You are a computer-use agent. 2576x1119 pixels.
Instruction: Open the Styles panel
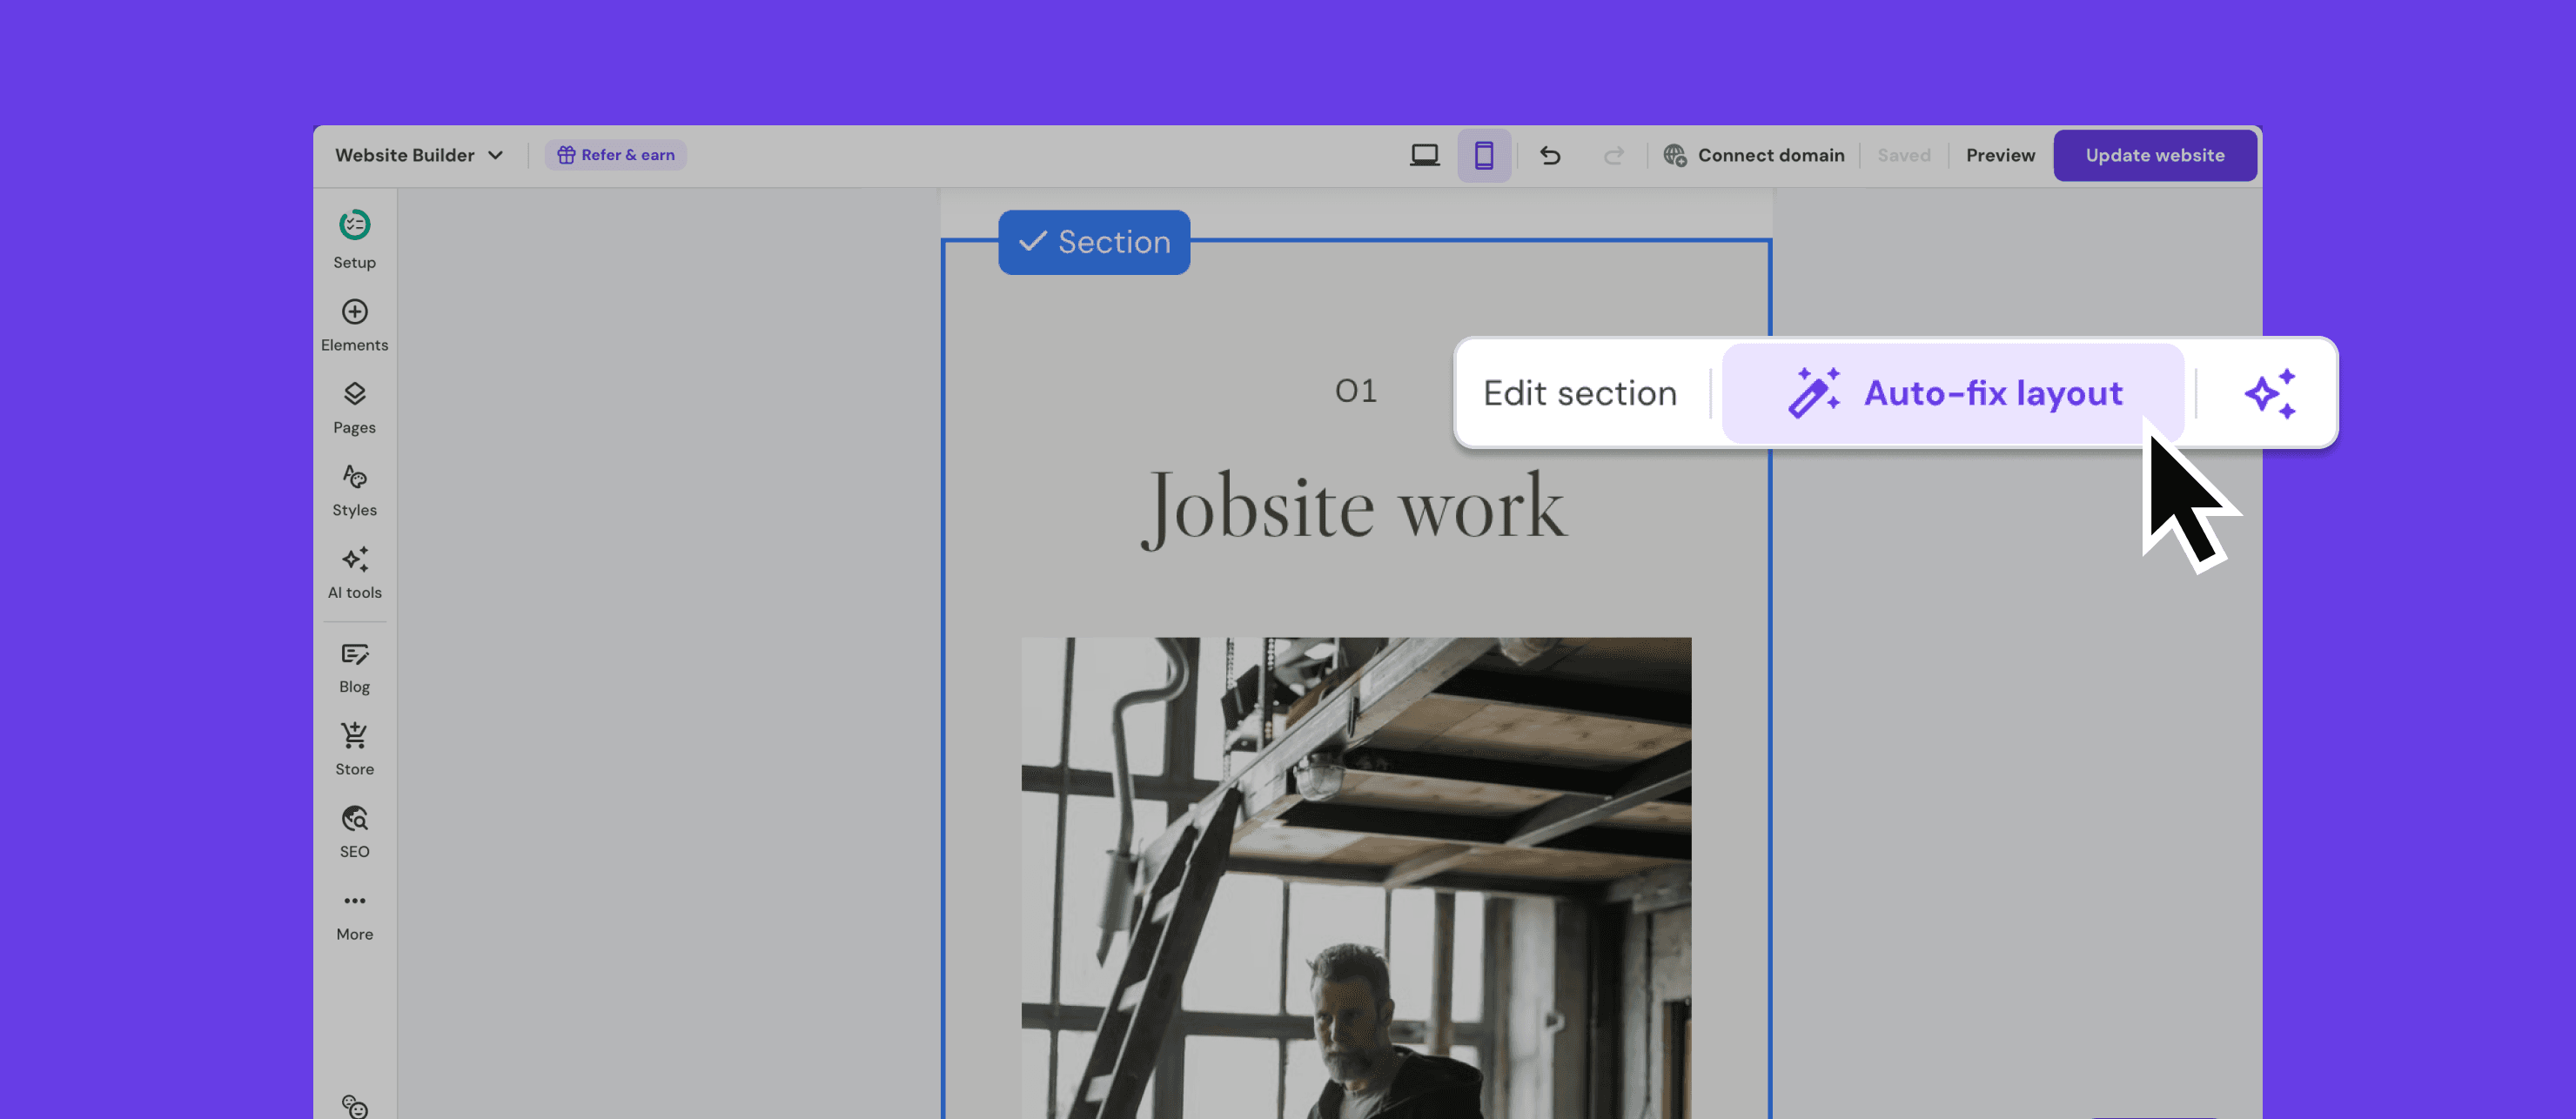point(354,478)
